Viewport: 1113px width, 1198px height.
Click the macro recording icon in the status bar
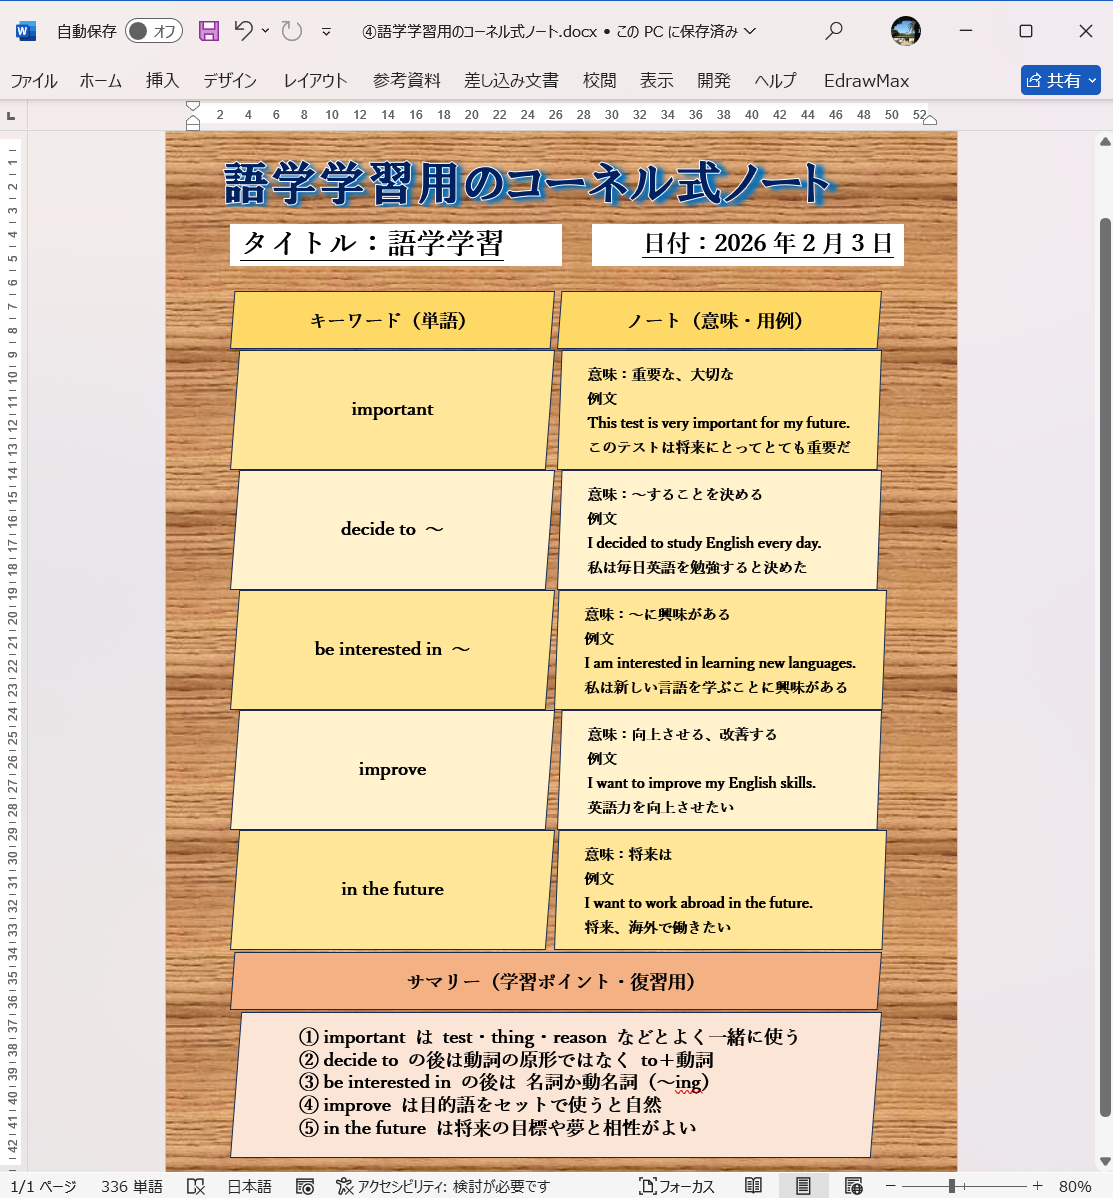click(305, 1186)
